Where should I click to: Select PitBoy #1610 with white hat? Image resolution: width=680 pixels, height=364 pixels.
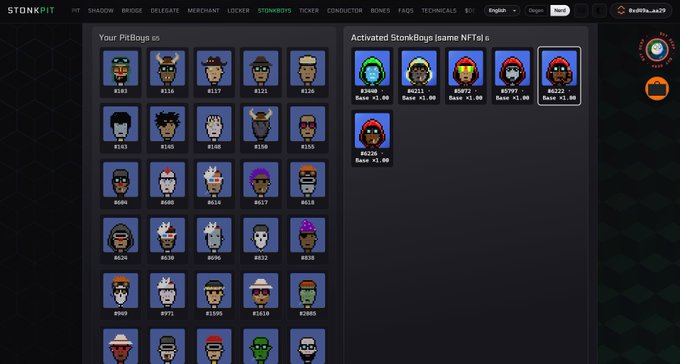pos(261,295)
